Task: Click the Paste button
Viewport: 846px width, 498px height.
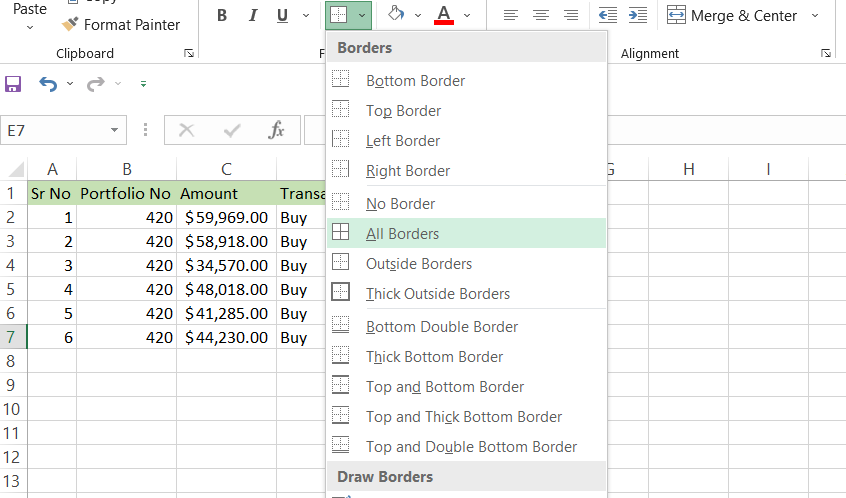Action: click(30, 10)
